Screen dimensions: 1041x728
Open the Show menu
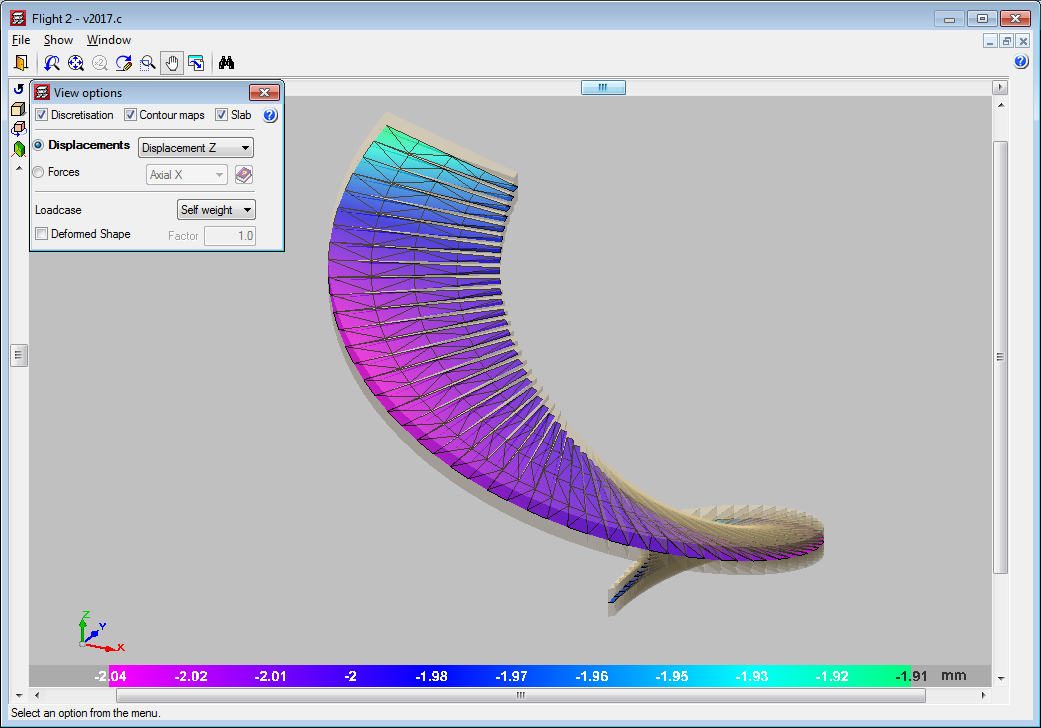[x=58, y=40]
